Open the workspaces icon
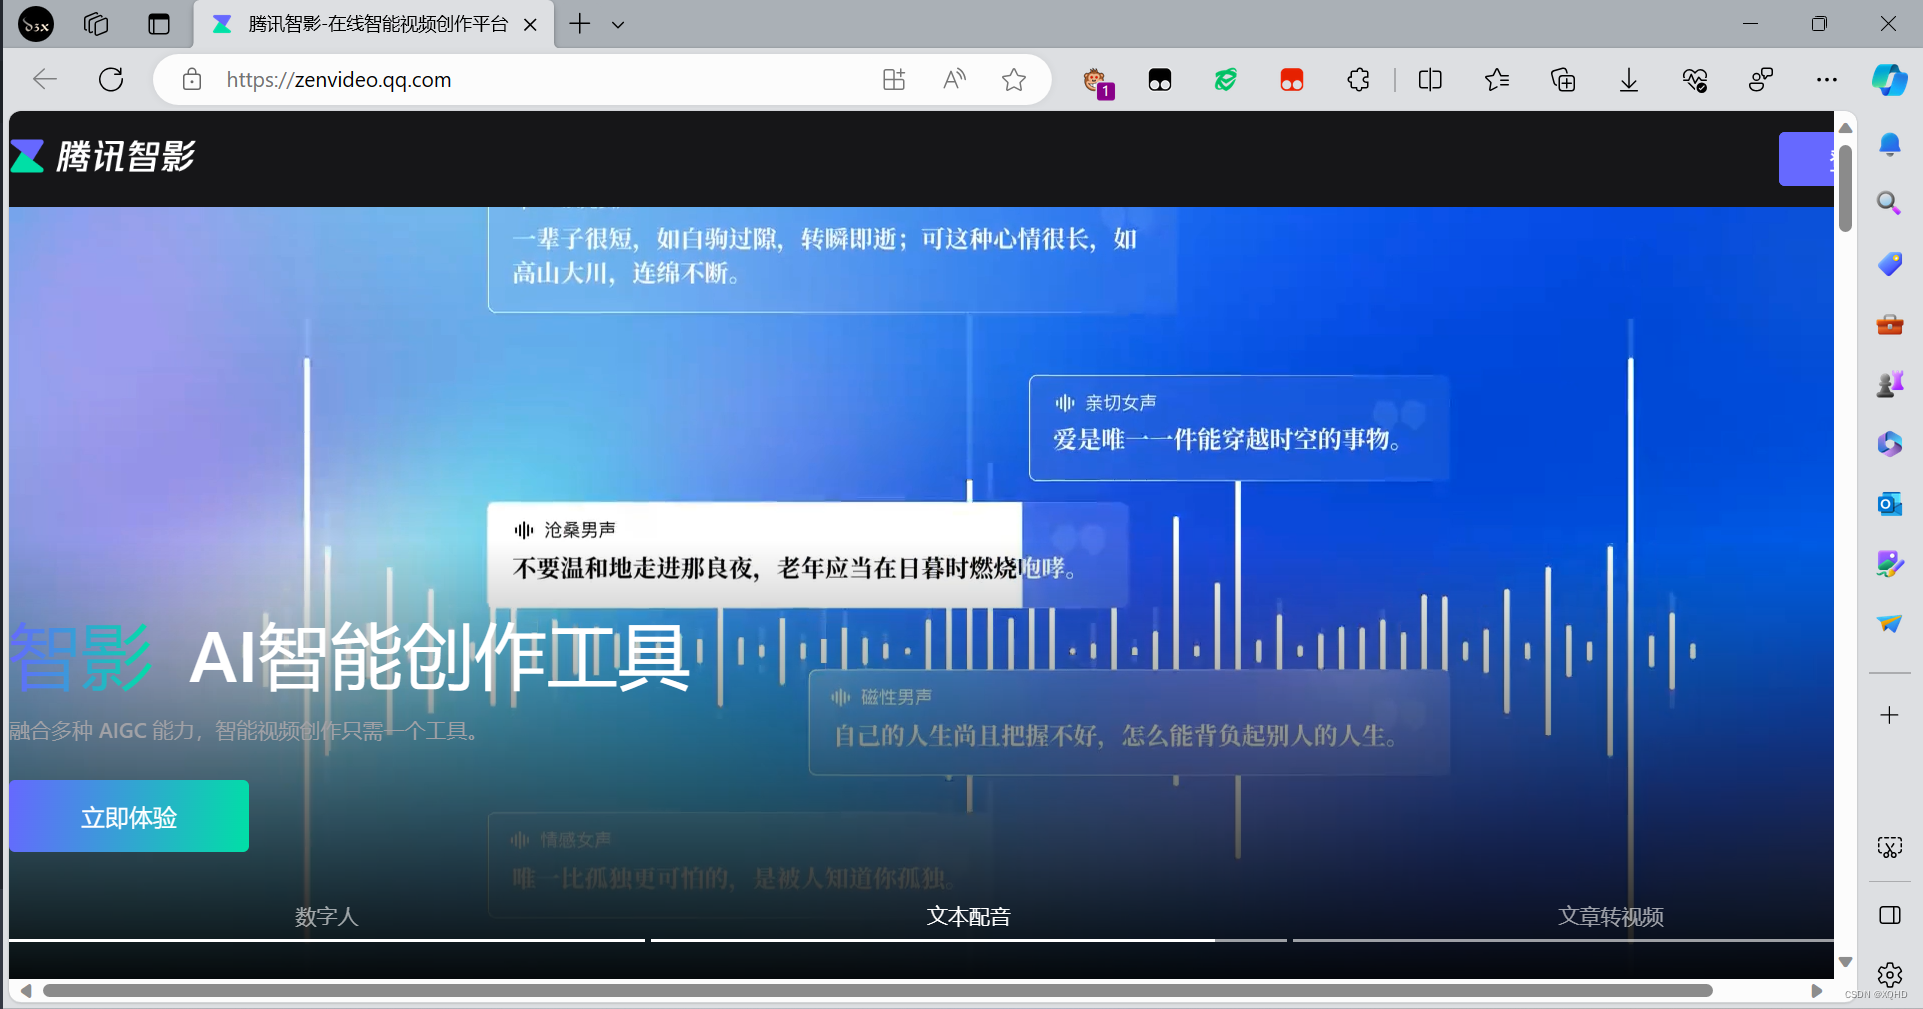Screen dimensions: 1923x1009 click(96, 24)
